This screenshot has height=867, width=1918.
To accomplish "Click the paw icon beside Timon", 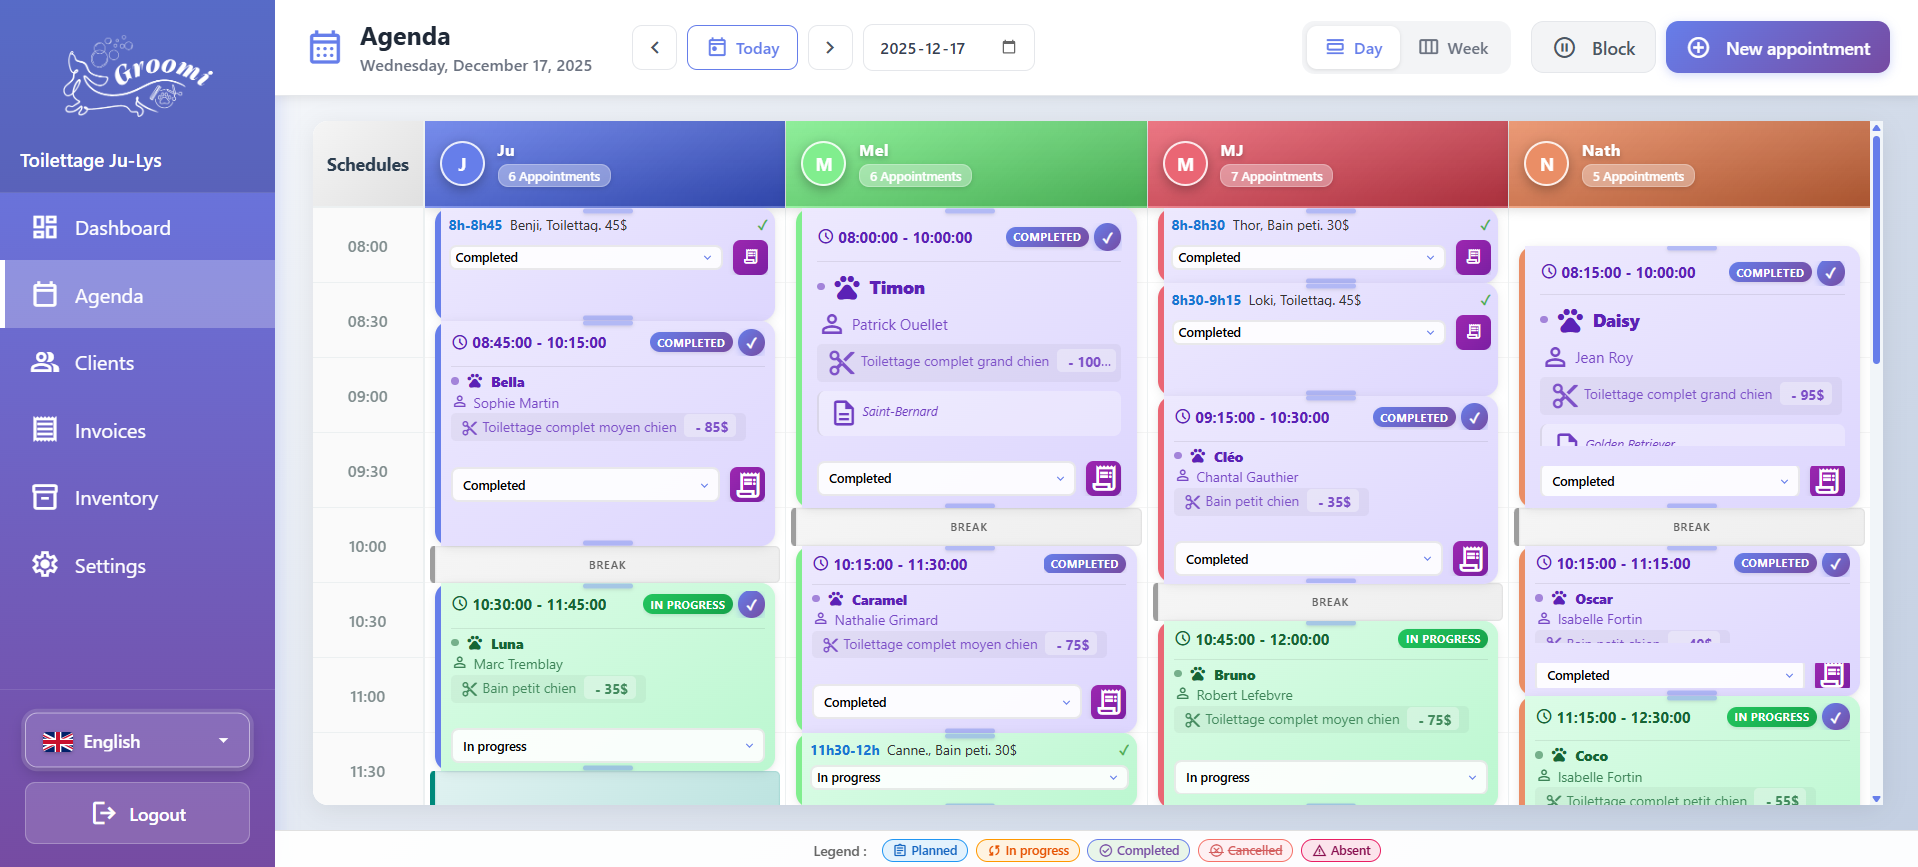I will pos(847,288).
